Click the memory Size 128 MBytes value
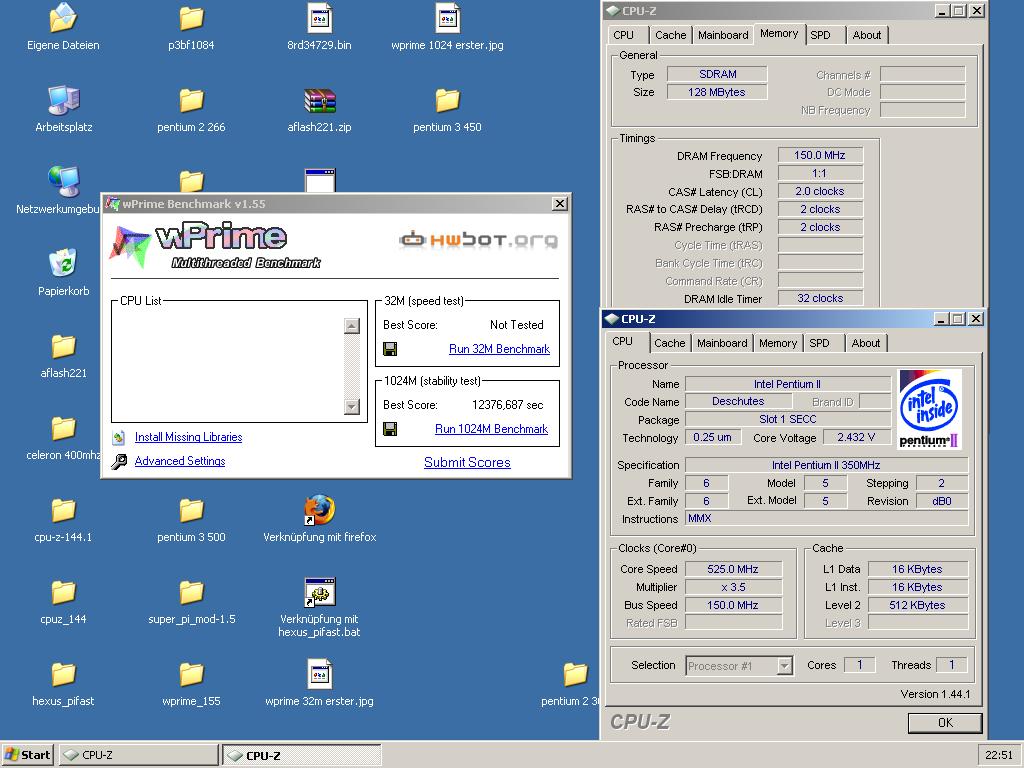The height and width of the screenshot is (768, 1024). click(716, 92)
